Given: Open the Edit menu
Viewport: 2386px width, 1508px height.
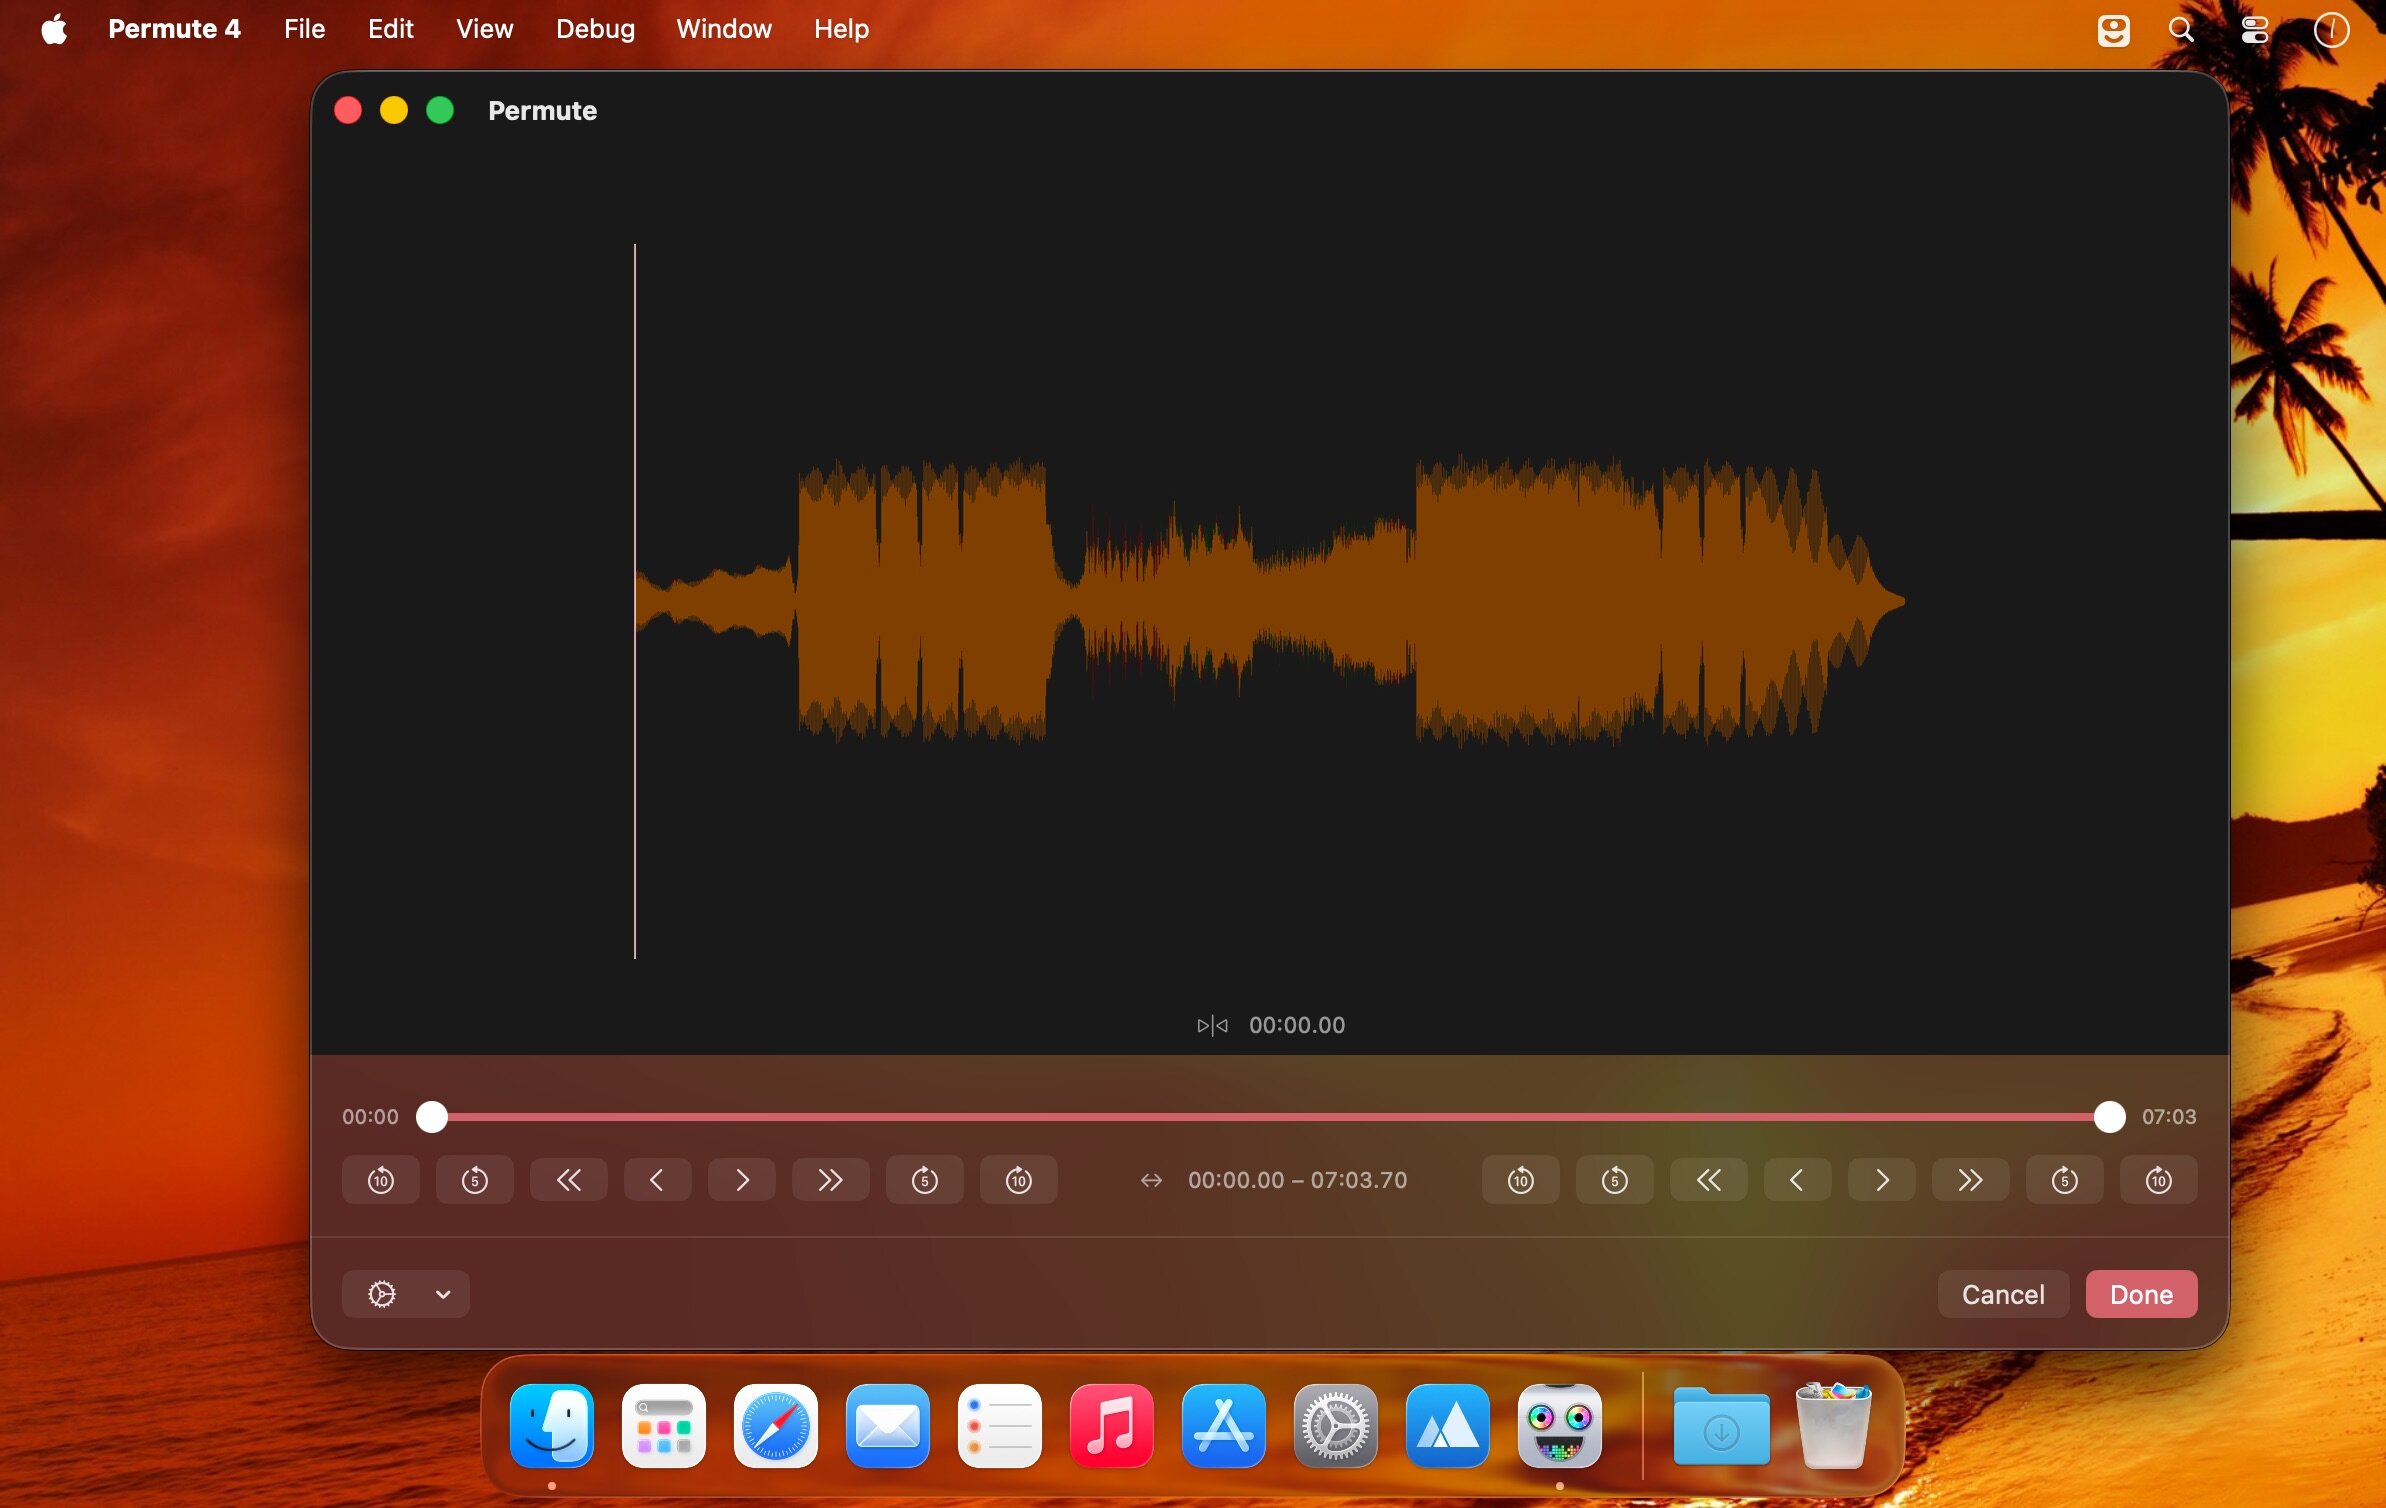Looking at the screenshot, I should point(390,29).
